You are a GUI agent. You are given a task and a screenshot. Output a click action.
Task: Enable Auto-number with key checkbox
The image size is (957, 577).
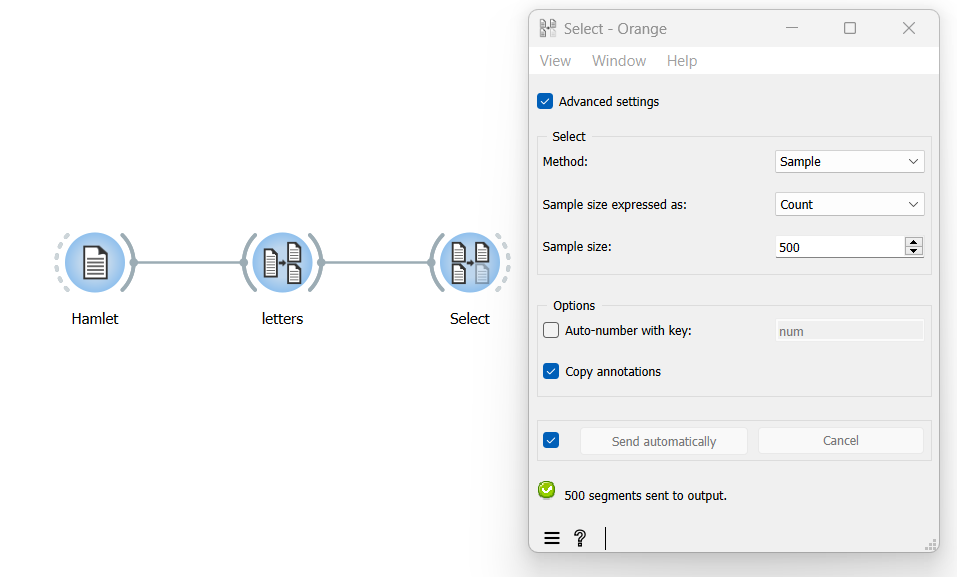551,330
